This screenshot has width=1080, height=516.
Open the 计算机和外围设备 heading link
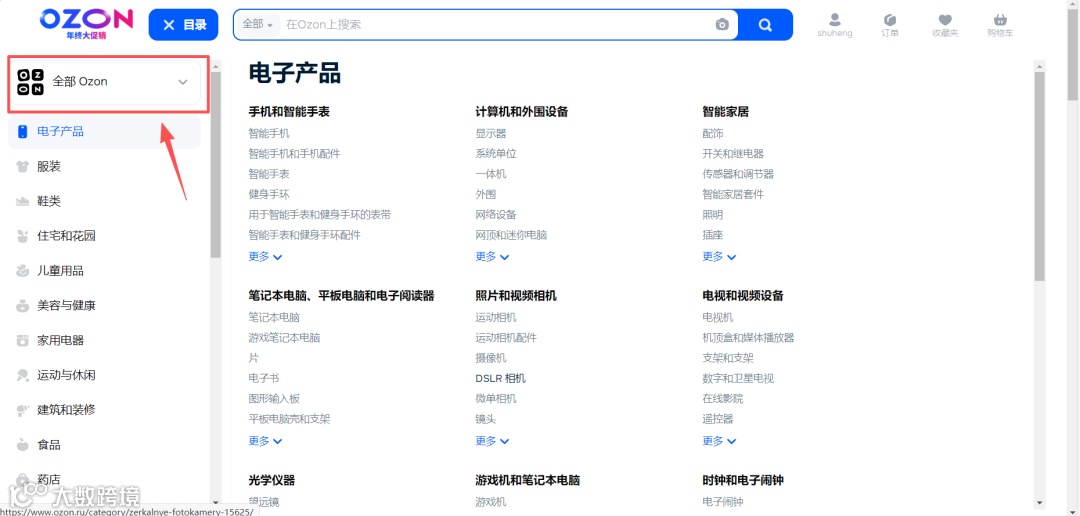point(521,112)
